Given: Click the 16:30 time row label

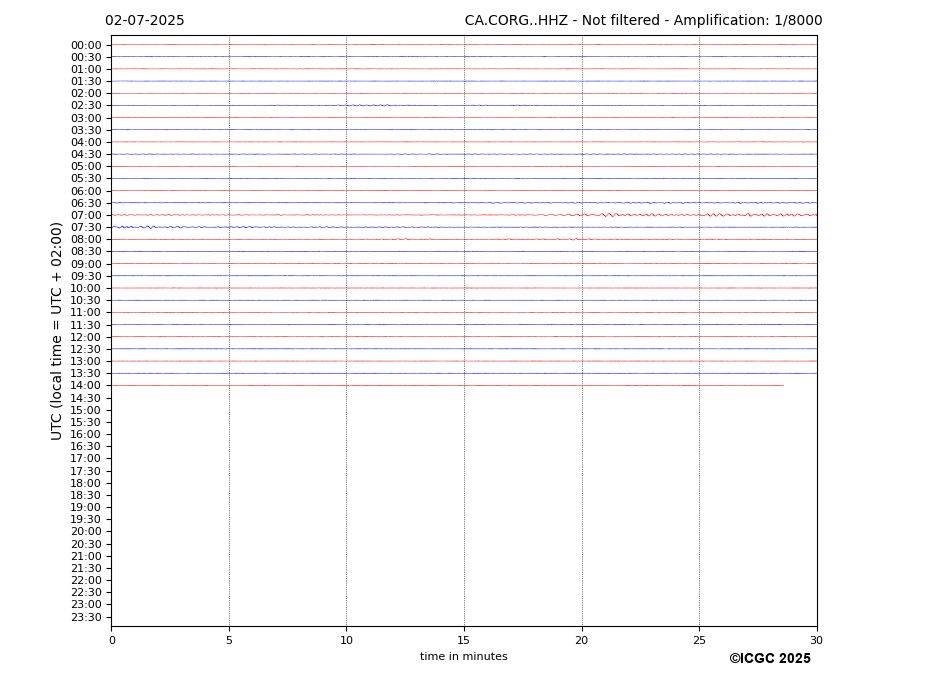Looking at the screenshot, I should click(x=86, y=446).
